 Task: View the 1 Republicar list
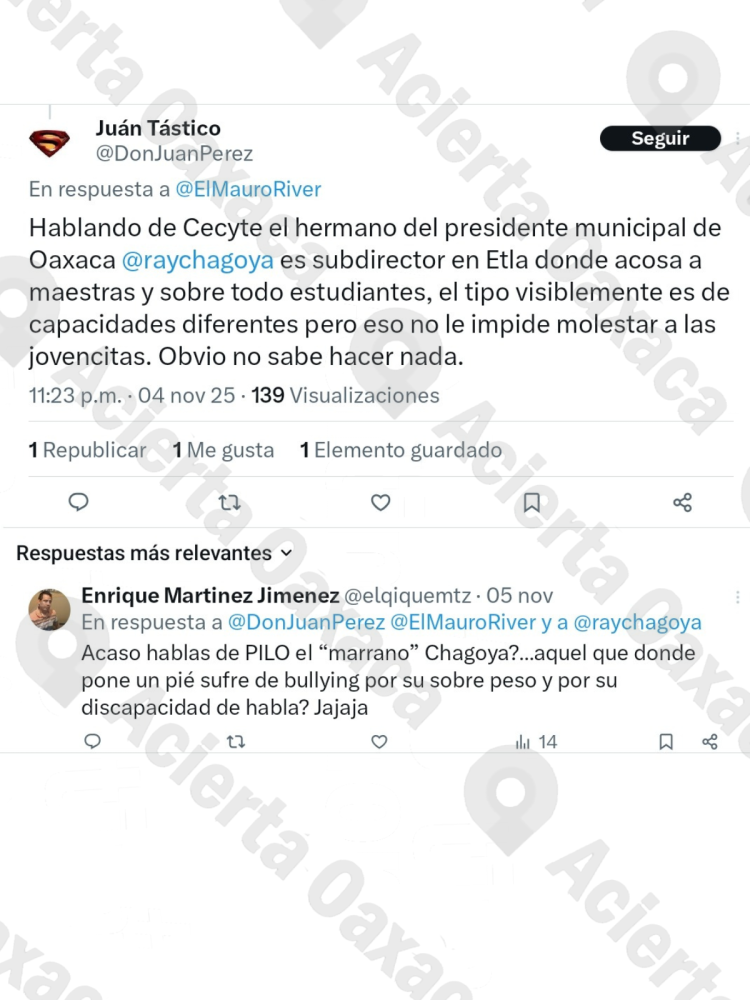point(87,450)
